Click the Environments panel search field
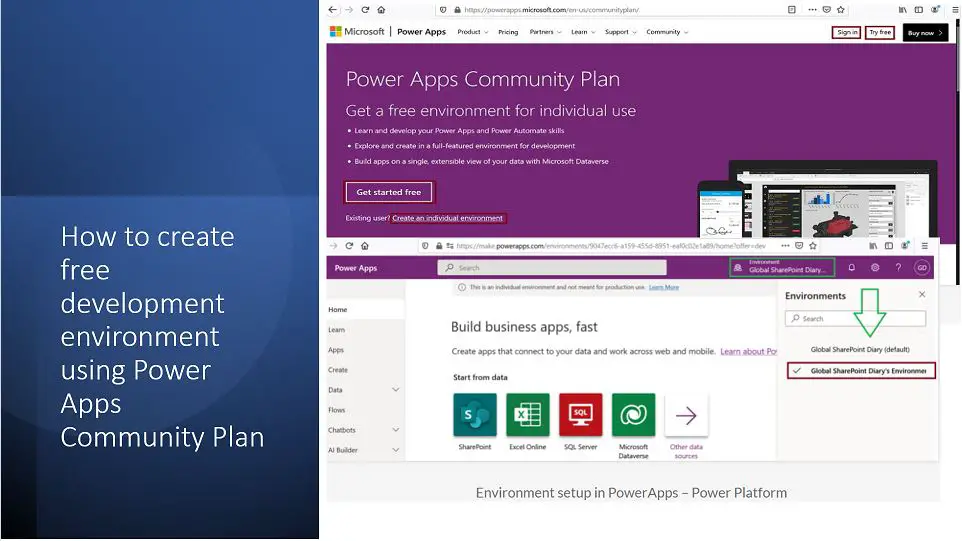 pyautogui.click(x=855, y=318)
